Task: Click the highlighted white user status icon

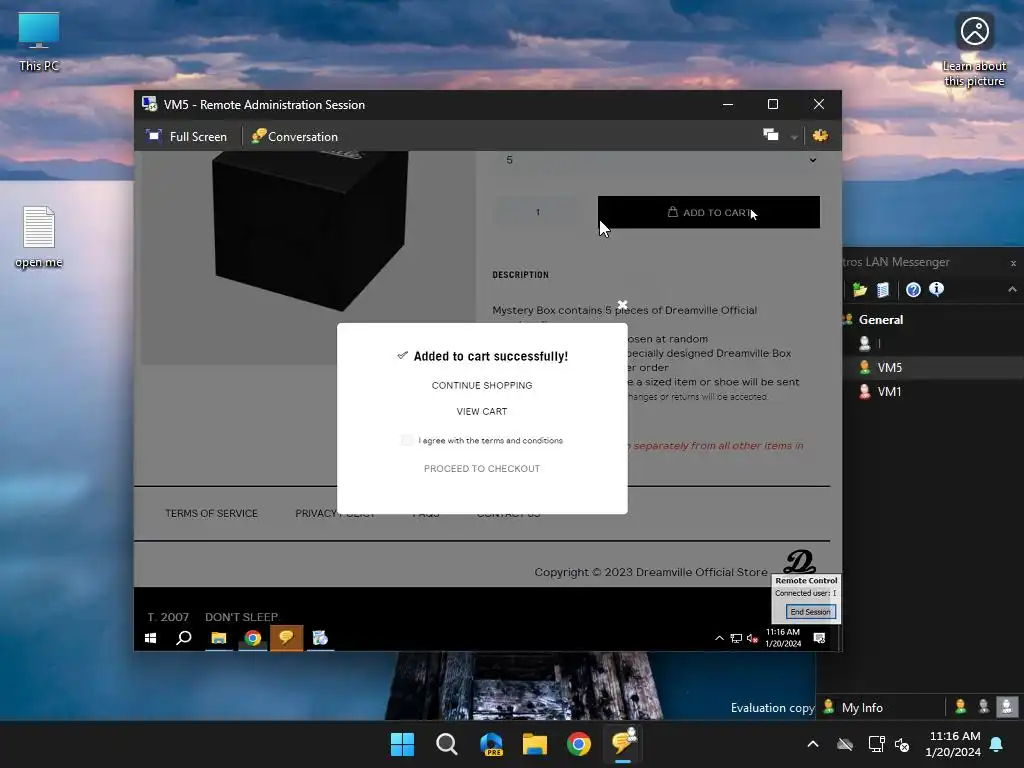Action: [x=1006, y=707]
